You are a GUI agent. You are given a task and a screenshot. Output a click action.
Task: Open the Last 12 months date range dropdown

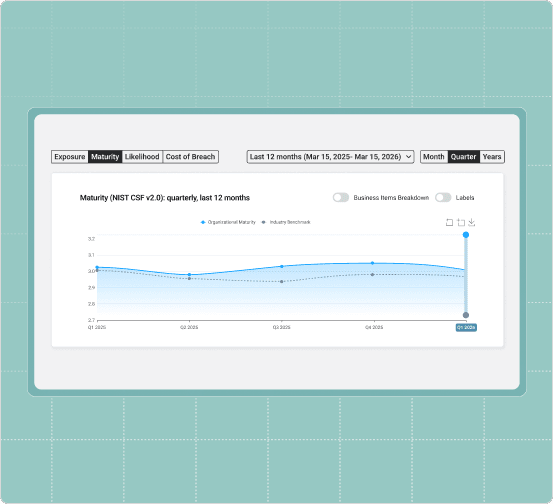coord(330,157)
